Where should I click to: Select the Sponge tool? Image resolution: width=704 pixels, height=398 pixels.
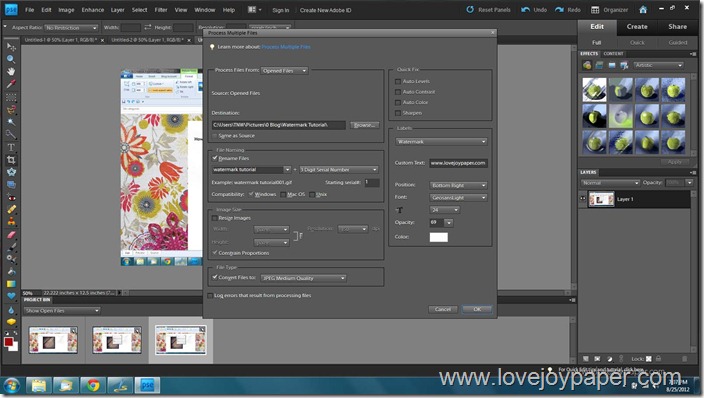pyautogui.click(x=11, y=322)
